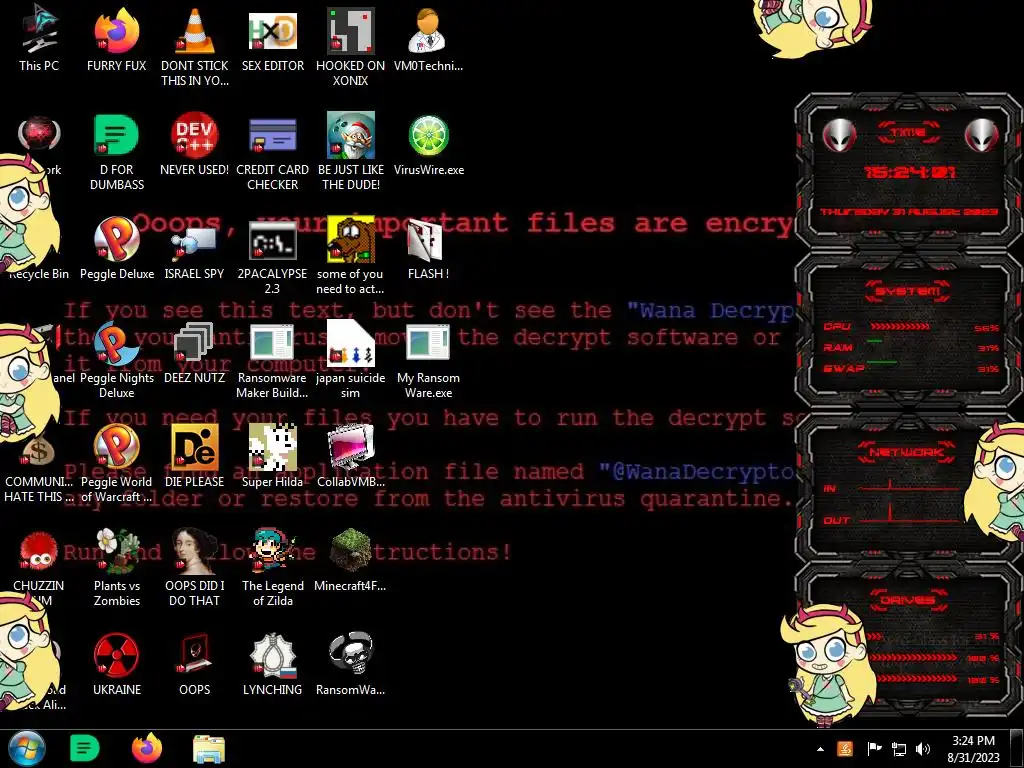
Task: Launch VirusWire.exe lime icon
Action: point(428,144)
